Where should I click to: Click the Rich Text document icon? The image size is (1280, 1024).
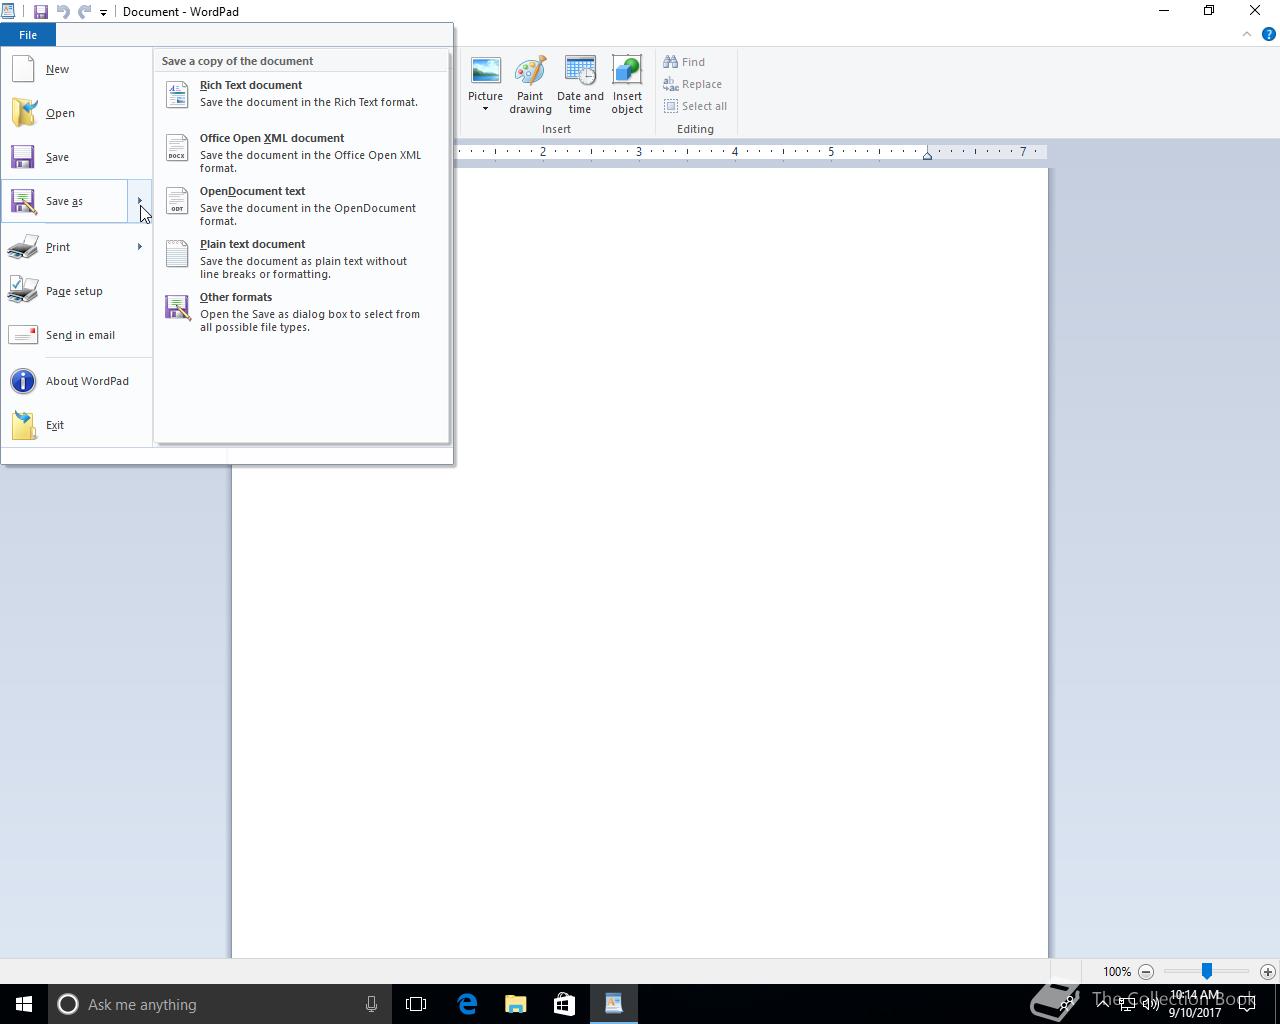click(x=177, y=94)
